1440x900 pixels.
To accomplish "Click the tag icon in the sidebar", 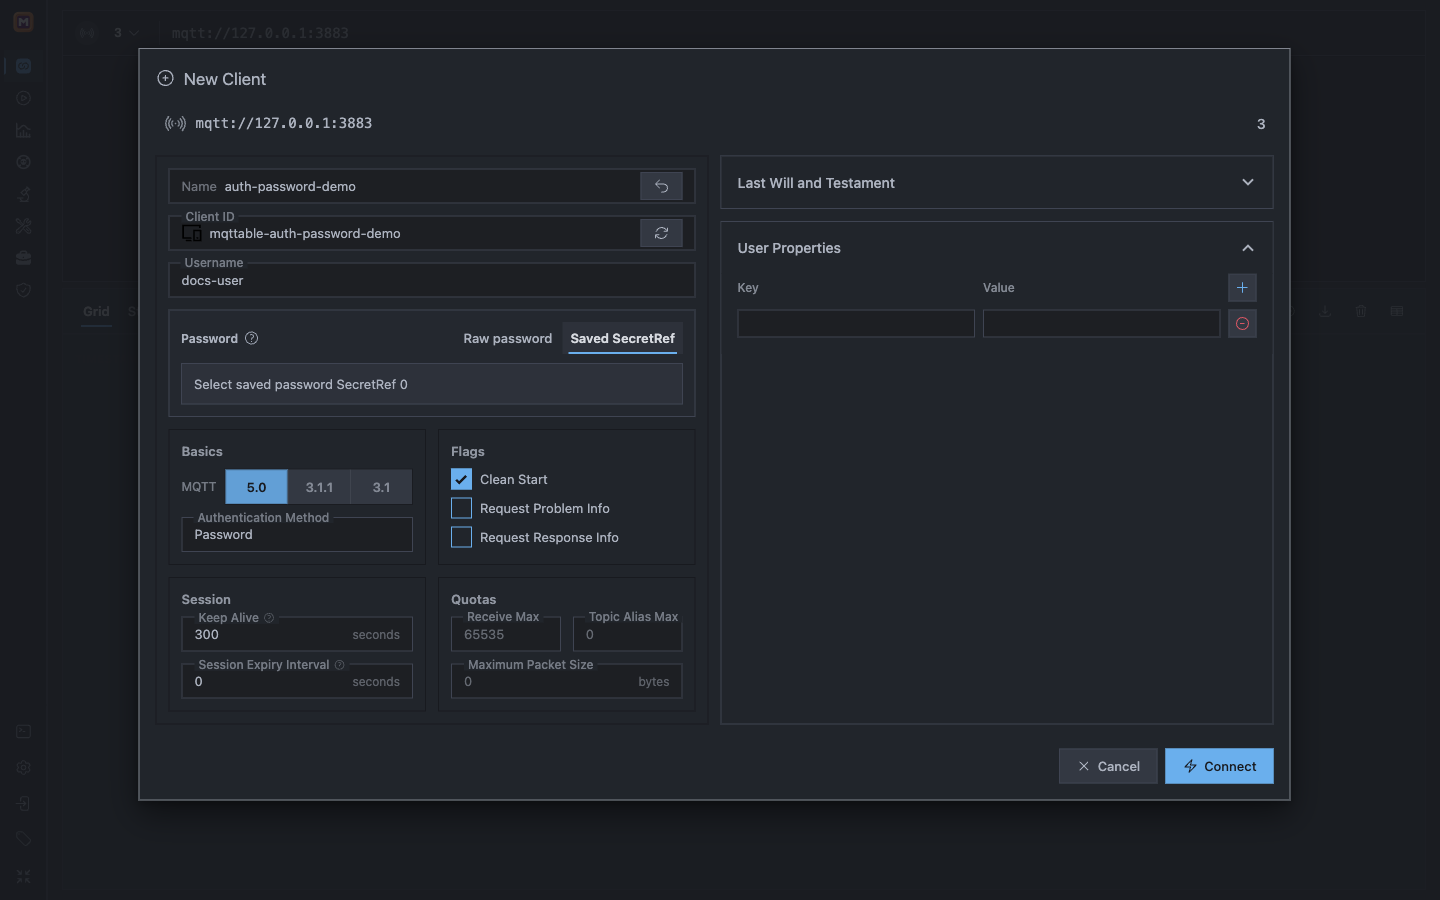I will click(x=23, y=840).
